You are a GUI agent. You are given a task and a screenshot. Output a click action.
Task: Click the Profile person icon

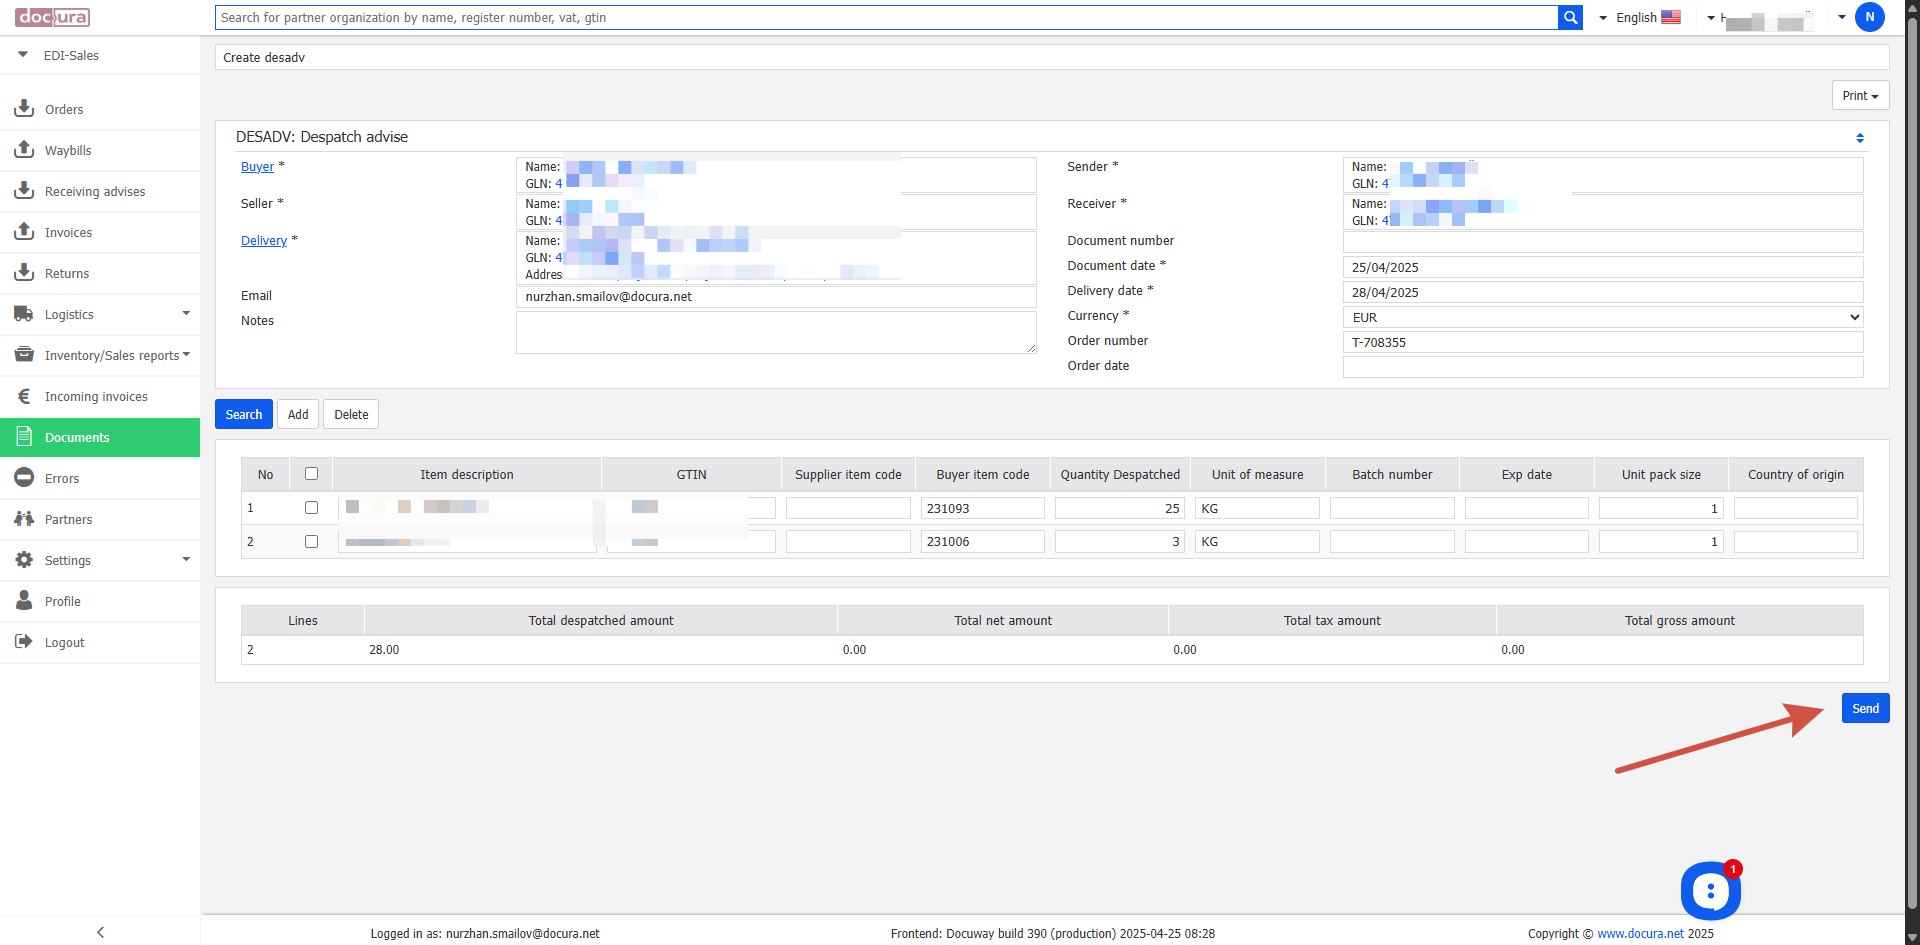click(x=24, y=601)
